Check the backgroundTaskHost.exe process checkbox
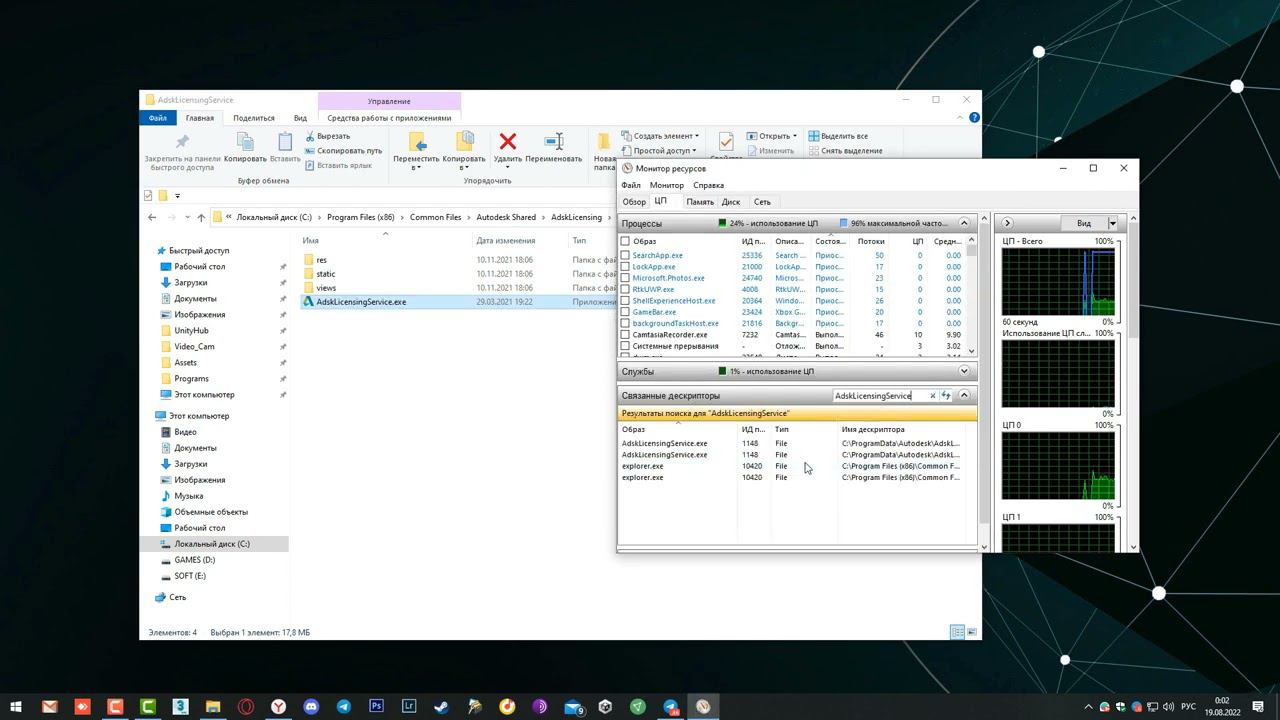 [x=625, y=323]
